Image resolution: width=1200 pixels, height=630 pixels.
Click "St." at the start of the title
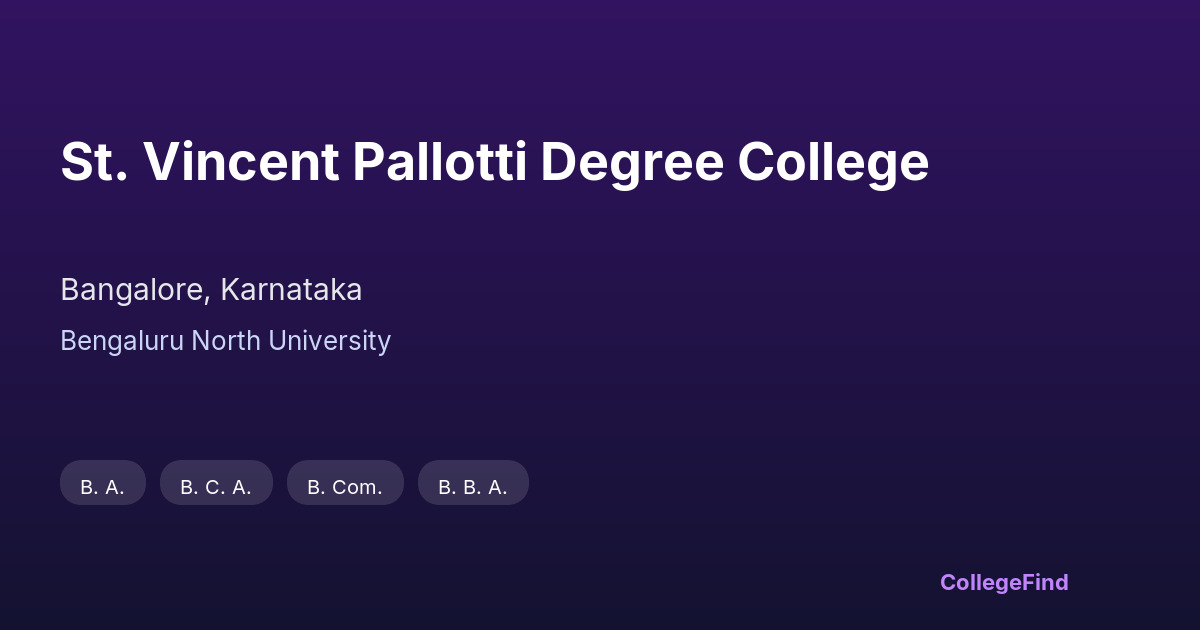click(94, 162)
